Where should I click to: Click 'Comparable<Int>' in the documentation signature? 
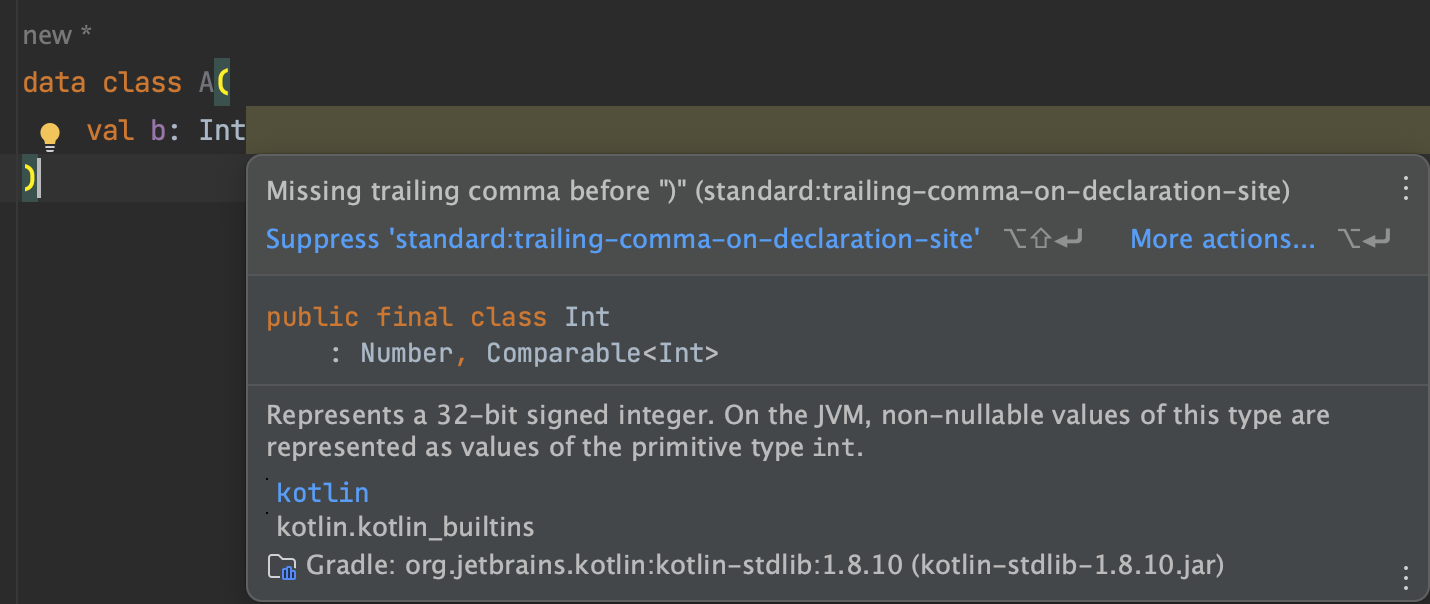[x=602, y=353]
